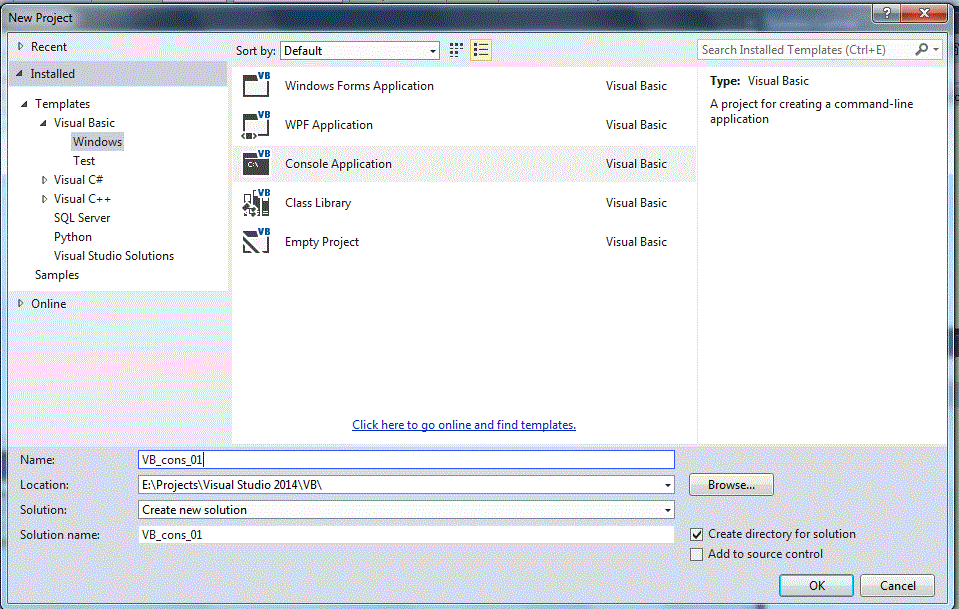959x609 pixels.
Task: Click the Empty Project template icon
Action: pos(256,242)
